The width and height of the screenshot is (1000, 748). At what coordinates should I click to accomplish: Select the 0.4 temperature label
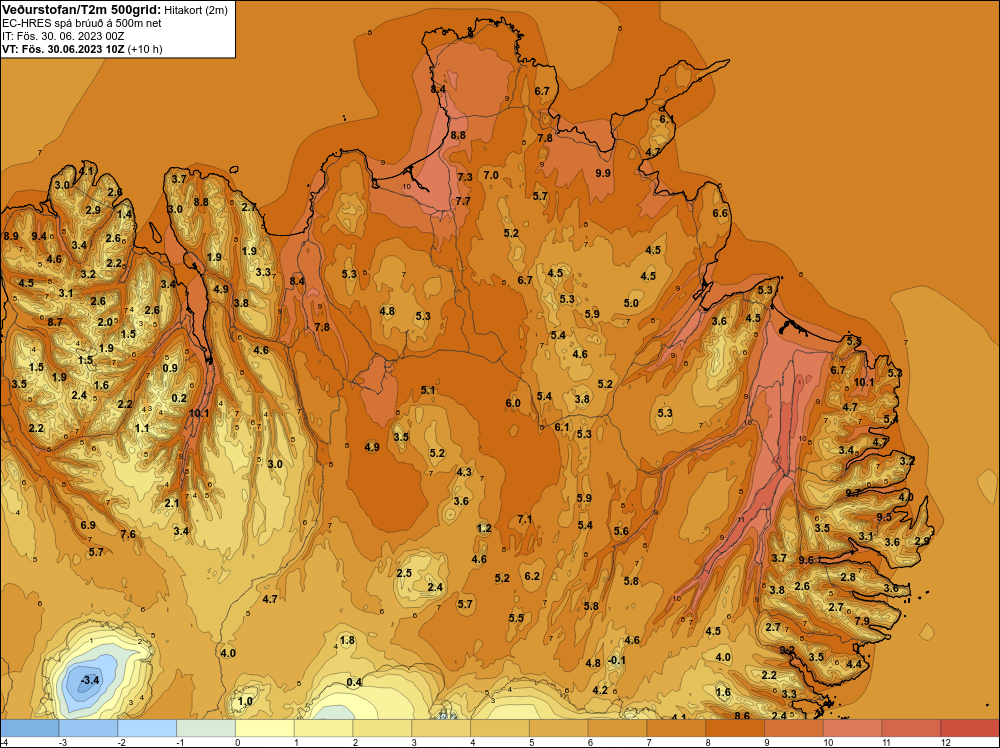click(x=354, y=682)
